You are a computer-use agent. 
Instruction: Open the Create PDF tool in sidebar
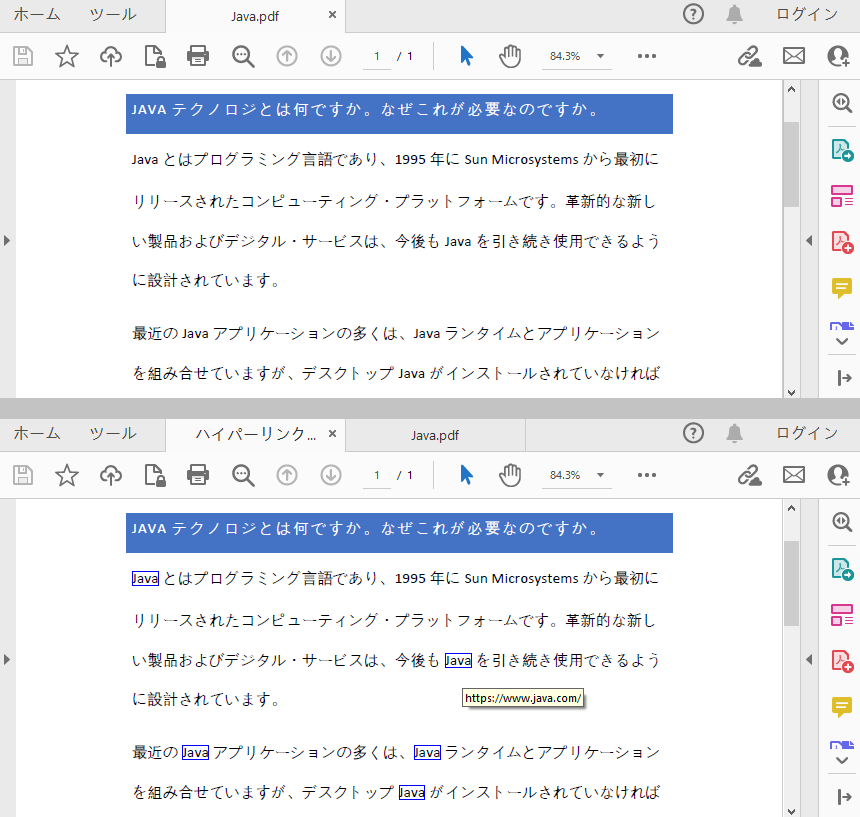click(841, 241)
